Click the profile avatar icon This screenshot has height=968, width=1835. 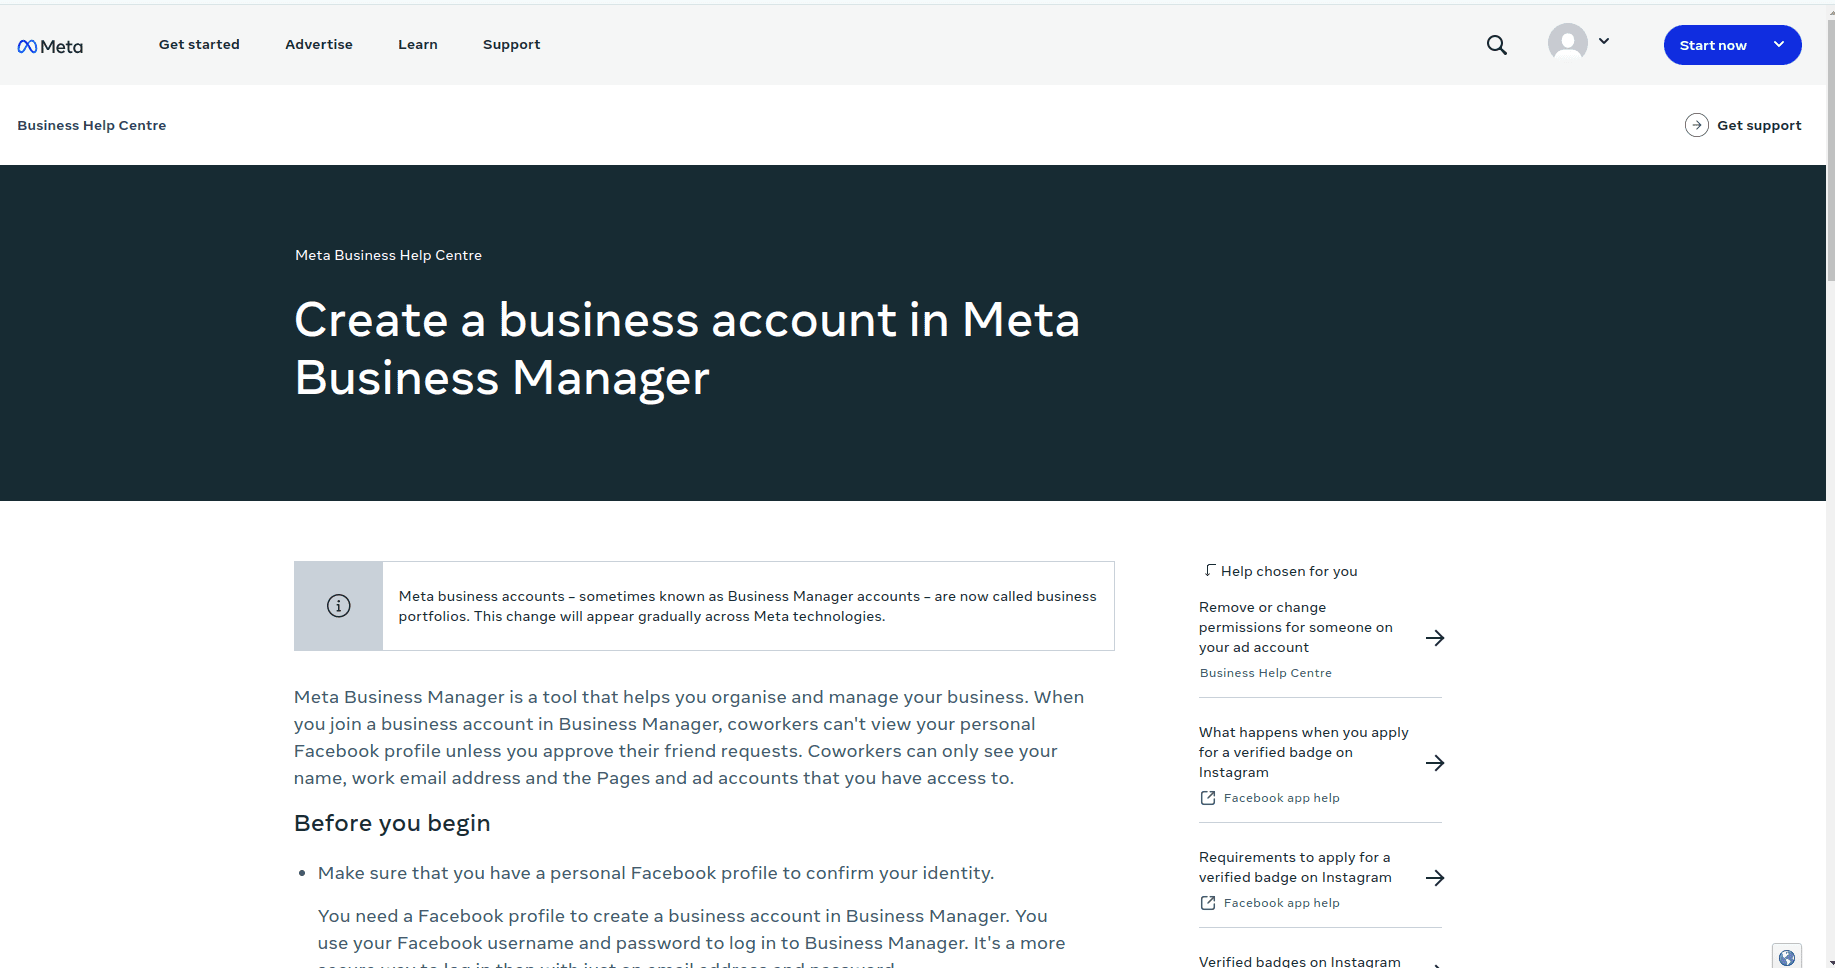pyautogui.click(x=1567, y=43)
